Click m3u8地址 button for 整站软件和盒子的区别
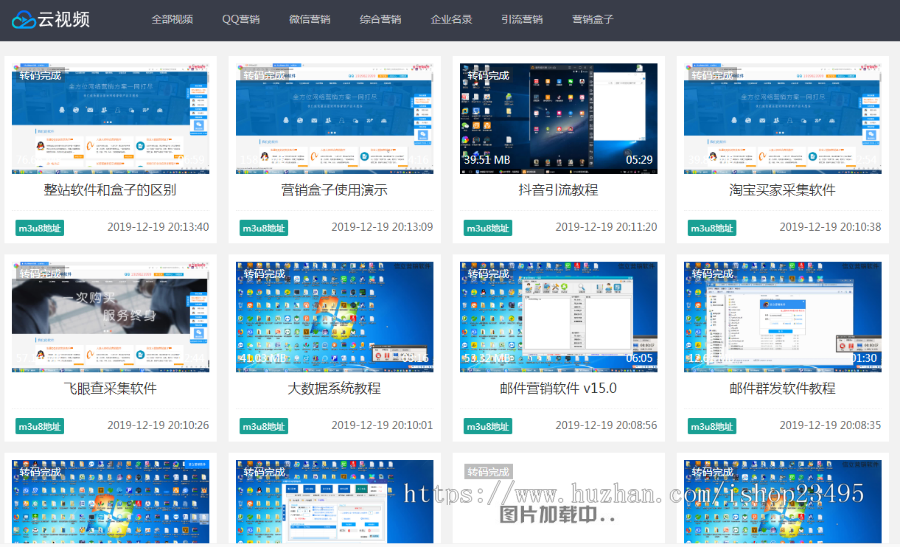 pos(40,228)
